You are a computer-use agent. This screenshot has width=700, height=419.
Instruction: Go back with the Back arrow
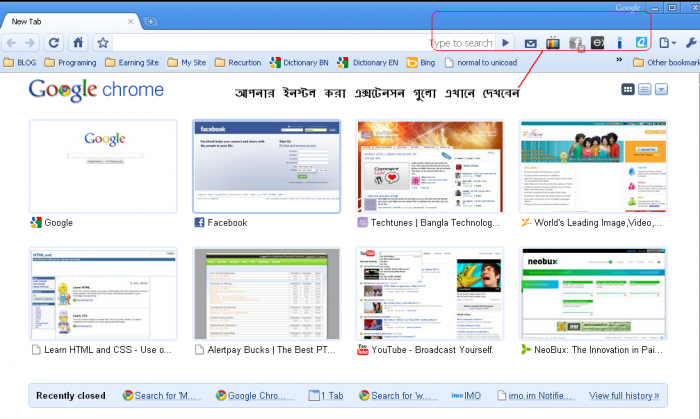(12, 43)
